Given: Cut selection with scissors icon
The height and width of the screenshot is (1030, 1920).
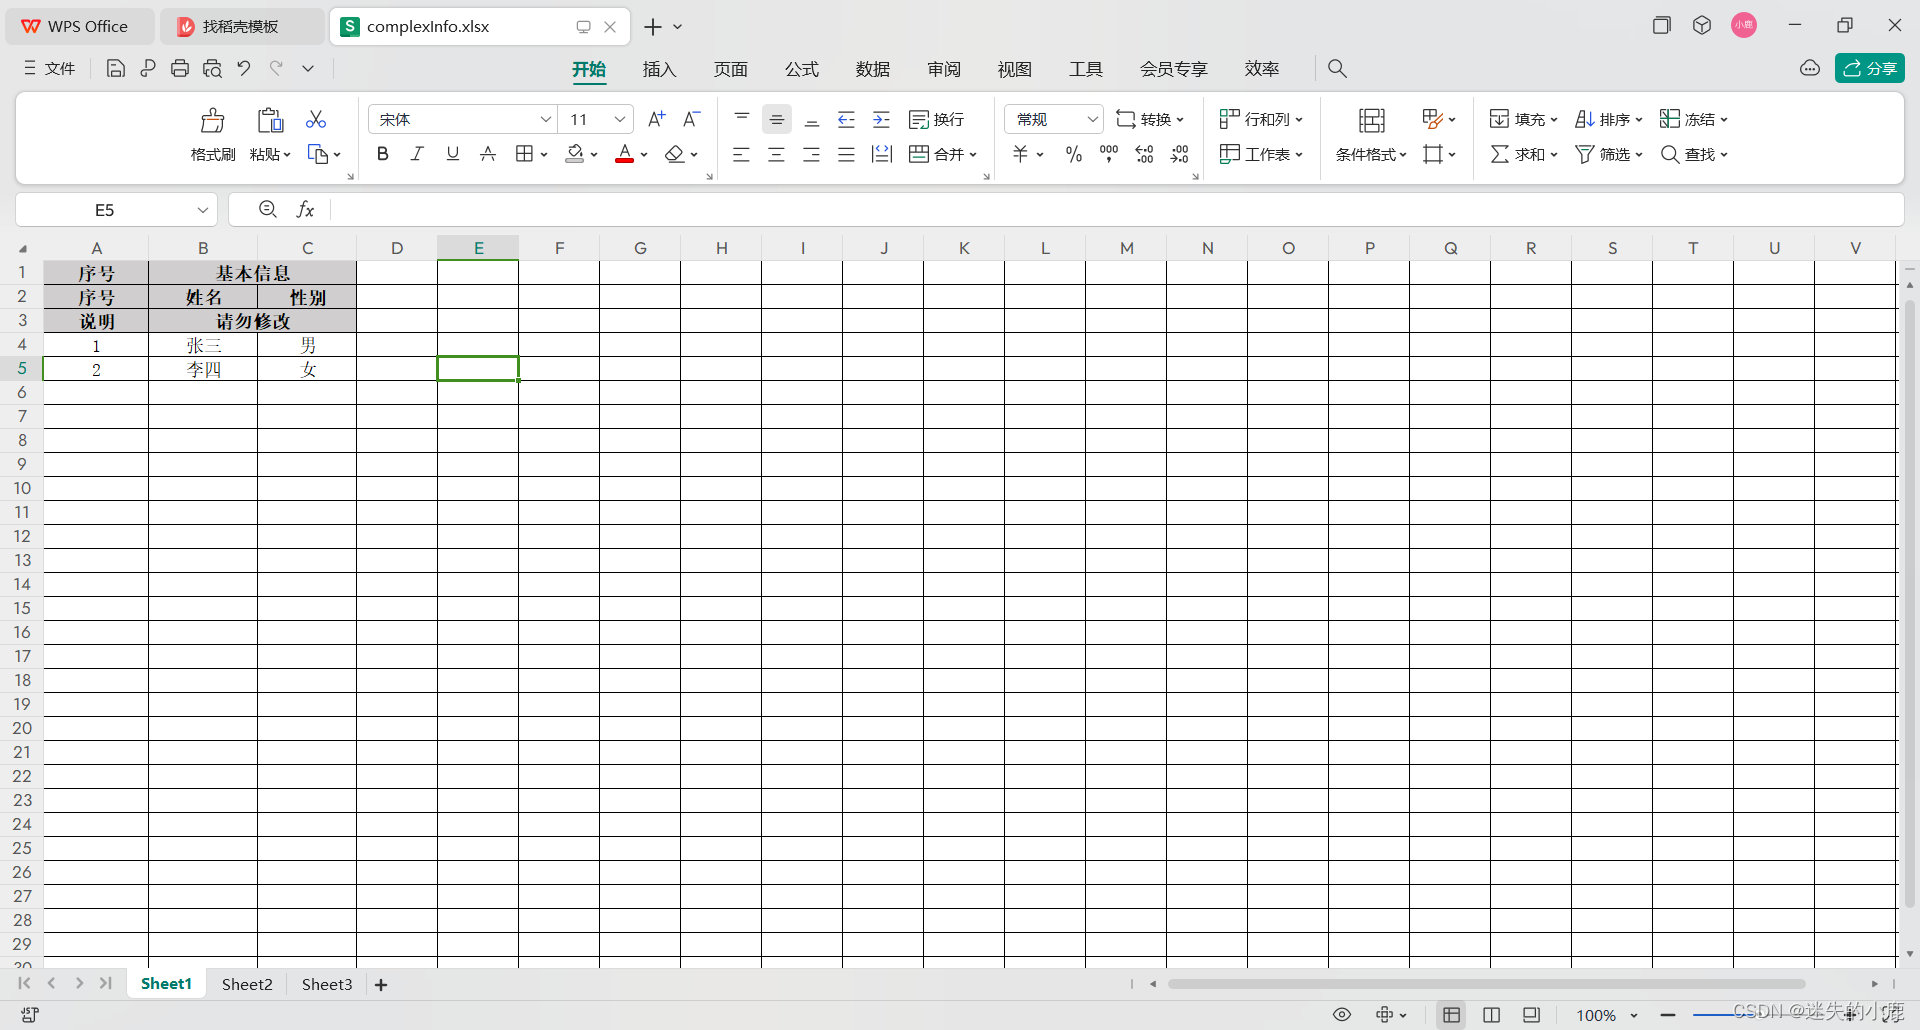Looking at the screenshot, I should tap(316, 119).
